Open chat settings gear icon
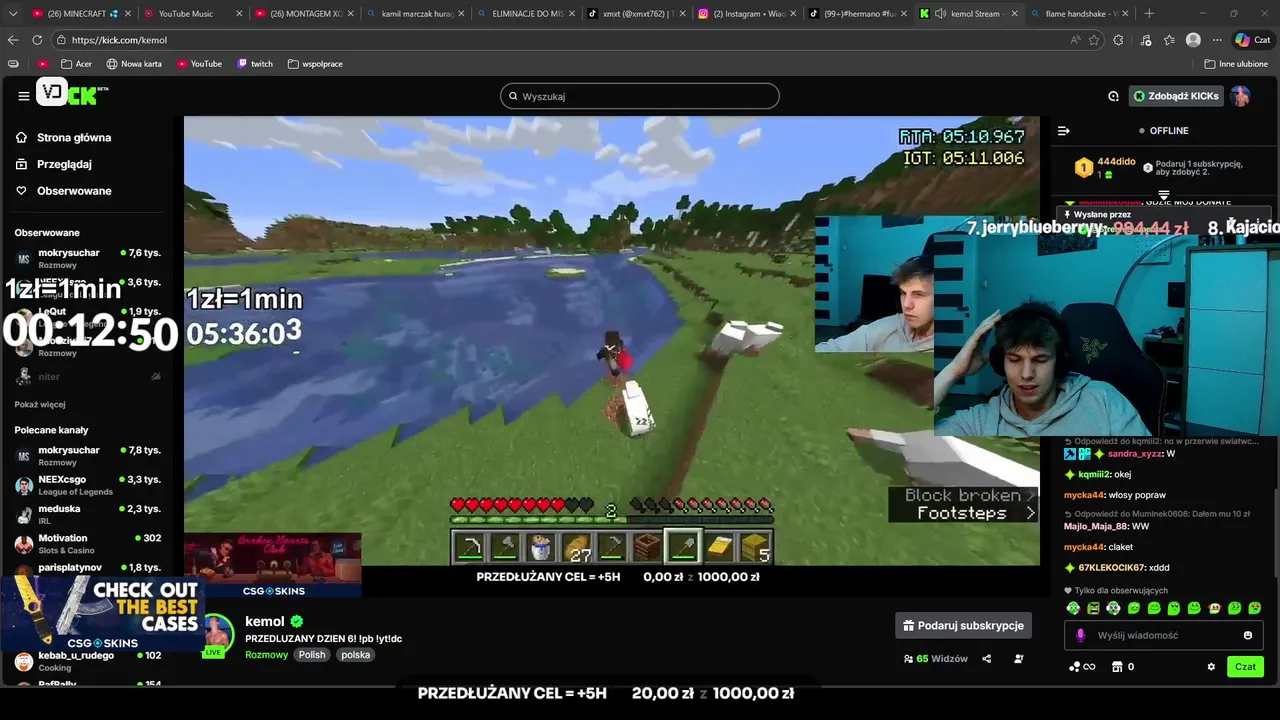The image size is (1280, 720). (1211, 667)
